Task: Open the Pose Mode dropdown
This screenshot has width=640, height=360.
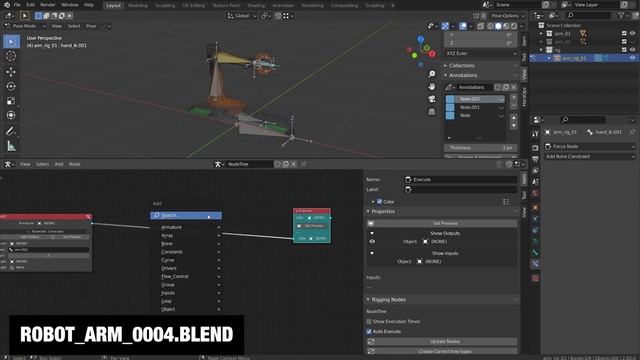Action: [25, 26]
